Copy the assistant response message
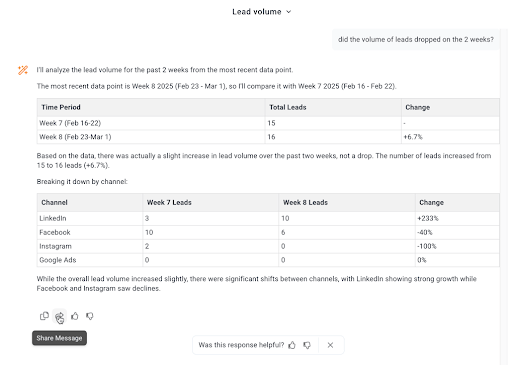 point(44,316)
